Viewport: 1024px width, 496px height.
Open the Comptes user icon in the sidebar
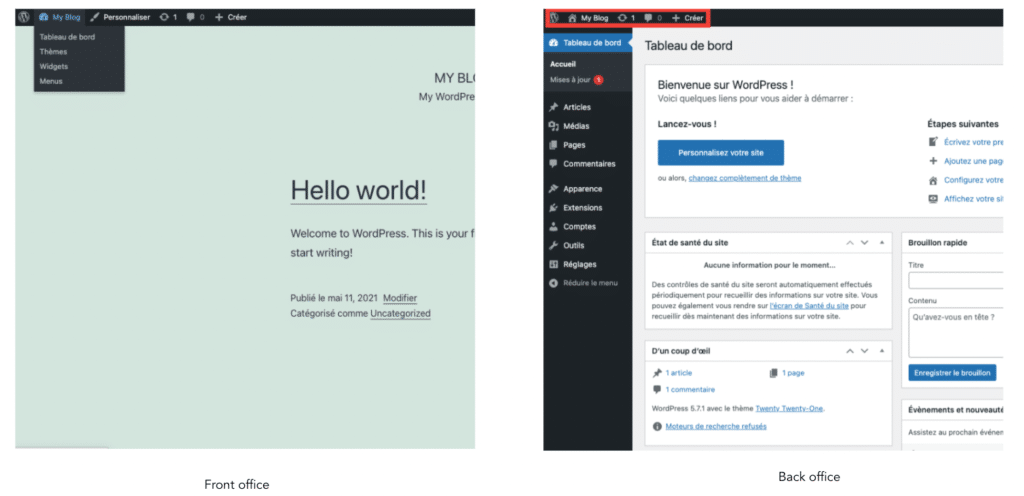click(554, 226)
